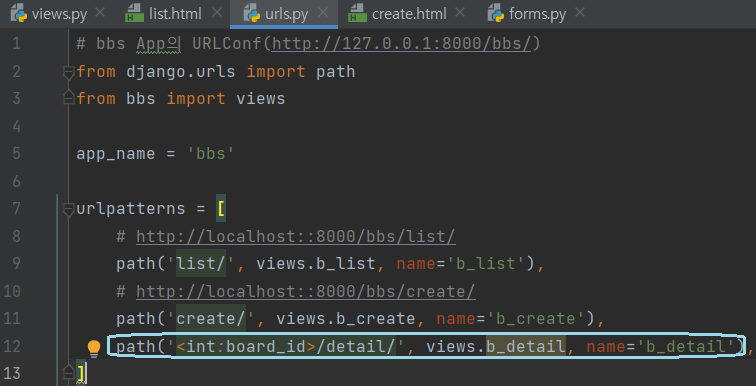Close the urls.py tab
This screenshot has height=386, width=756.
[323, 13]
